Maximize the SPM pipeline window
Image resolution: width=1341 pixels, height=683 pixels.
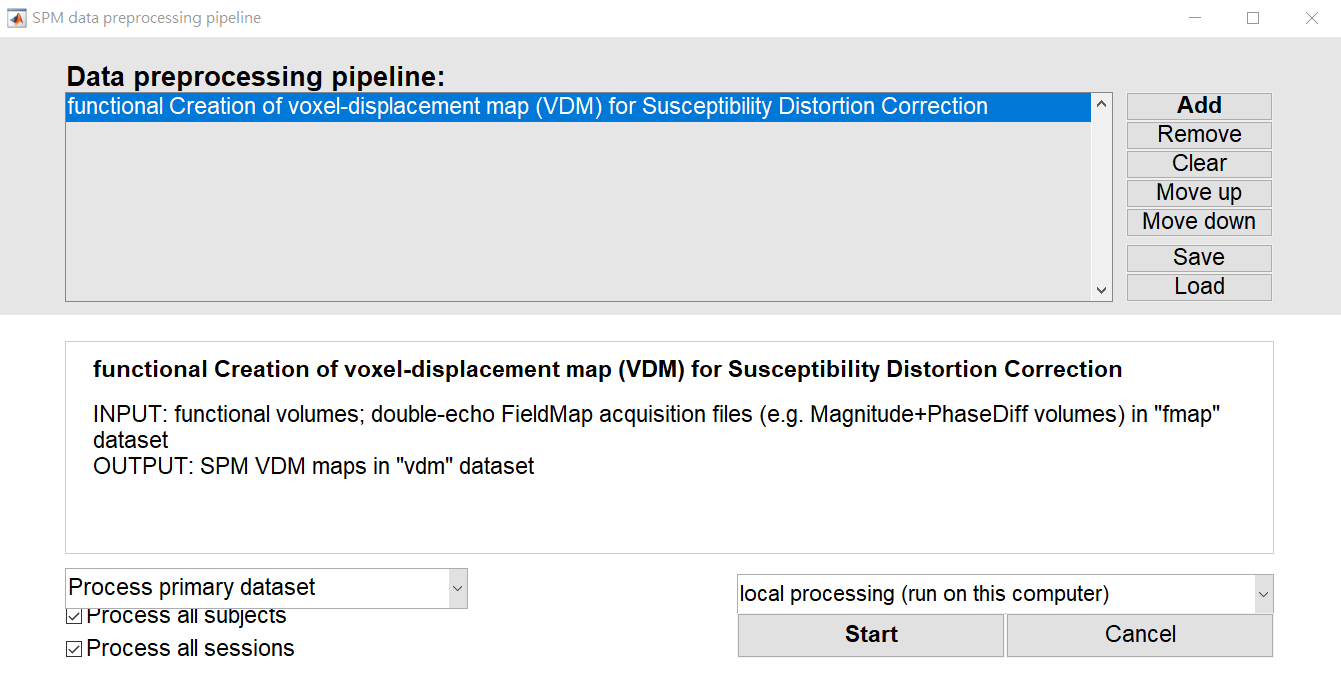coord(1253,18)
